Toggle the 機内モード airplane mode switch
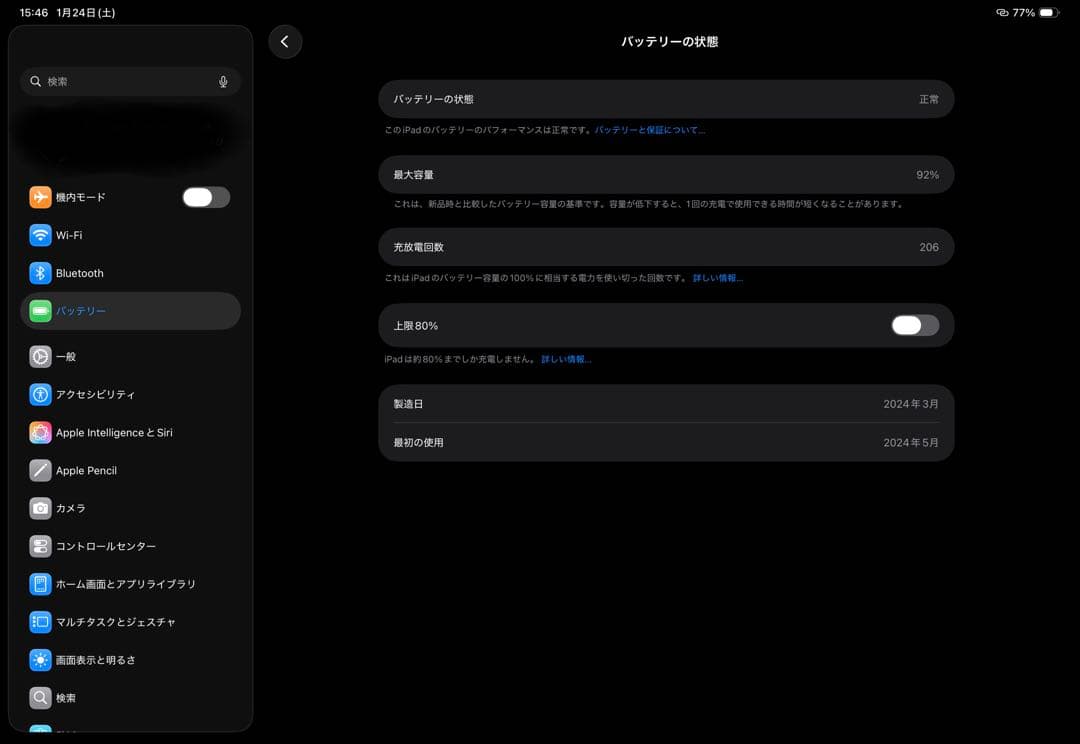 pyautogui.click(x=205, y=197)
